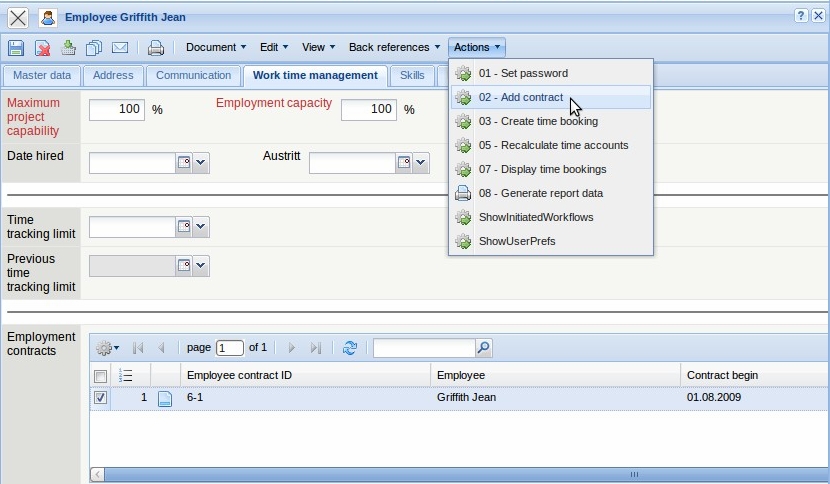Select '02 - Add contract' from Actions menu
Image resolution: width=830 pixels, height=484 pixels.
point(520,97)
